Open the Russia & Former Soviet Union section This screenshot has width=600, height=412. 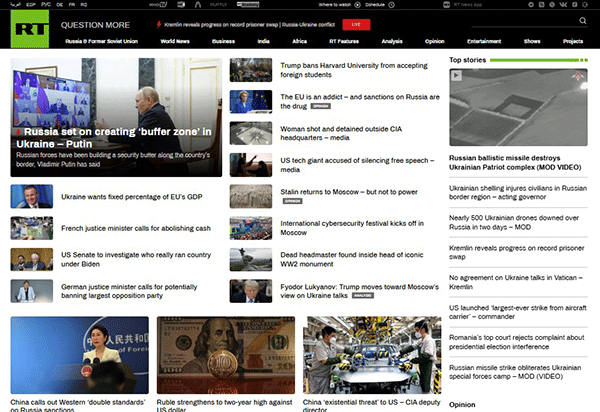click(101, 41)
